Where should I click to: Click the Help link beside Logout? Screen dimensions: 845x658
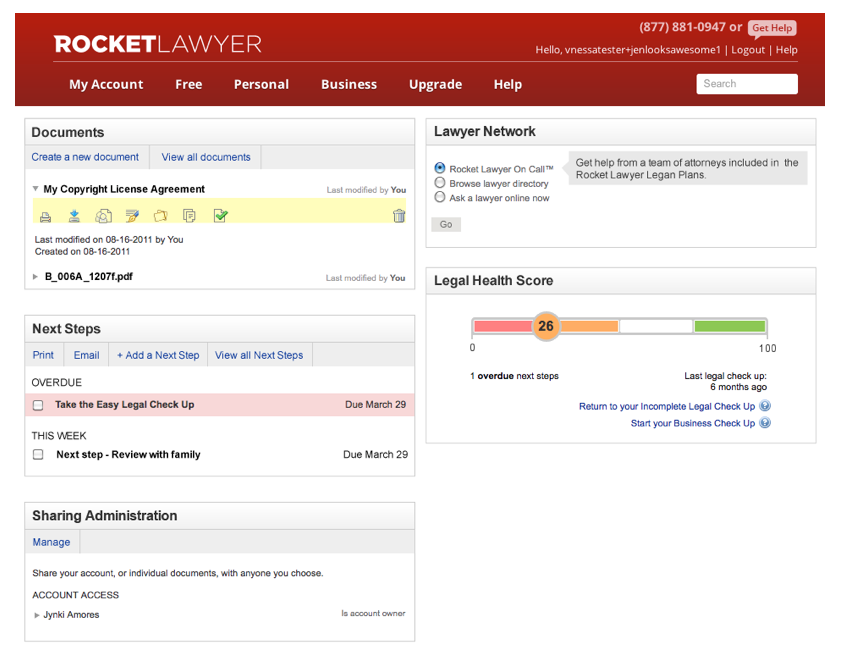click(x=786, y=50)
